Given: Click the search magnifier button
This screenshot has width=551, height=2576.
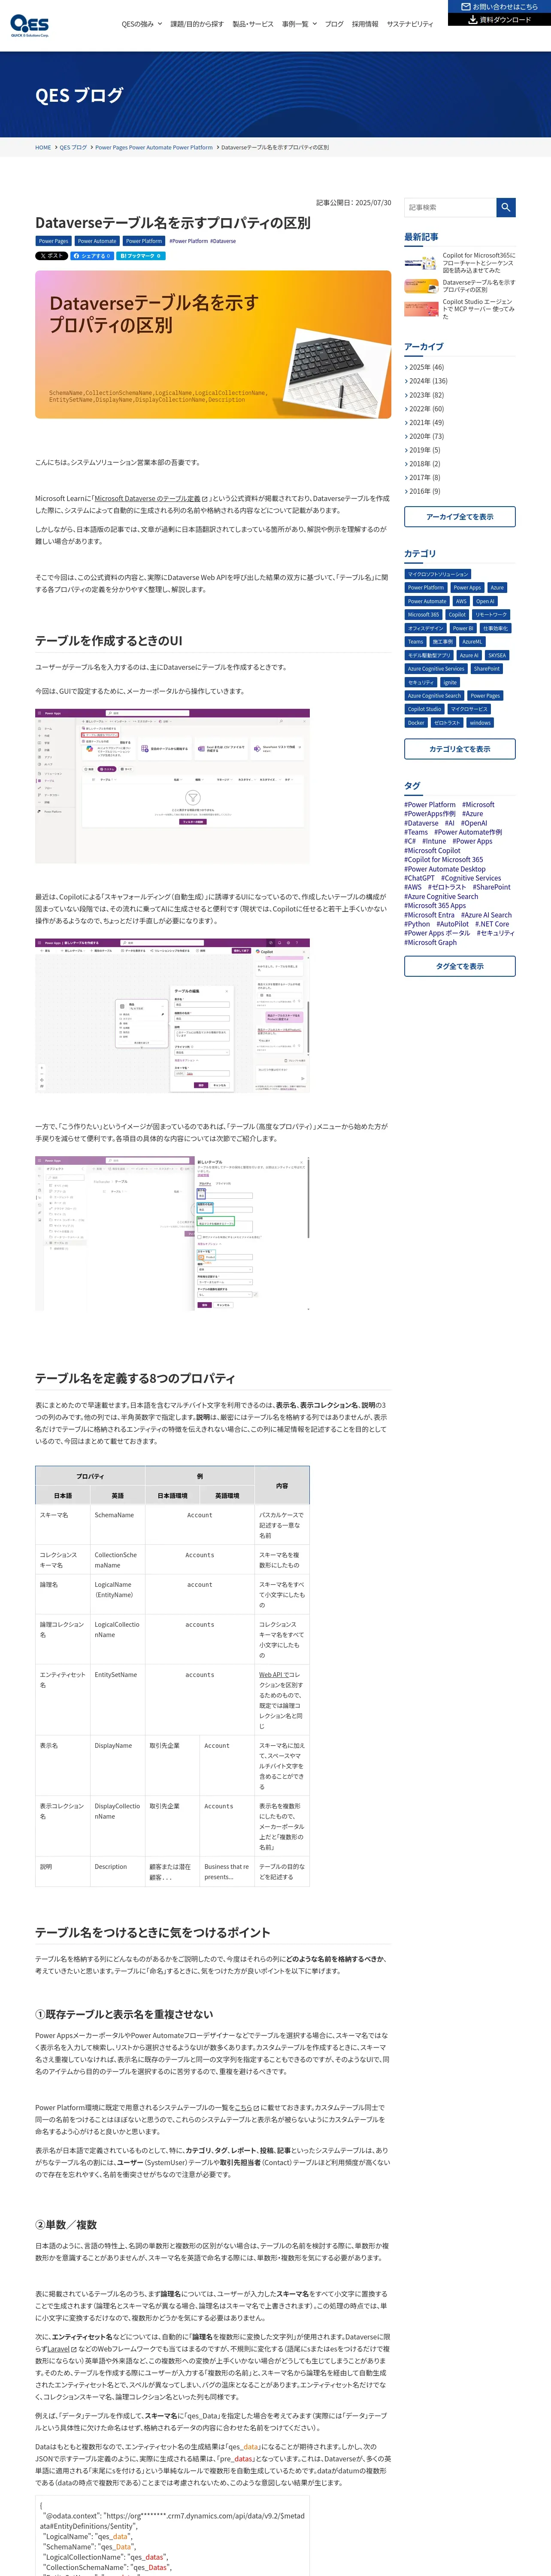Looking at the screenshot, I should click(x=506, y=207).
